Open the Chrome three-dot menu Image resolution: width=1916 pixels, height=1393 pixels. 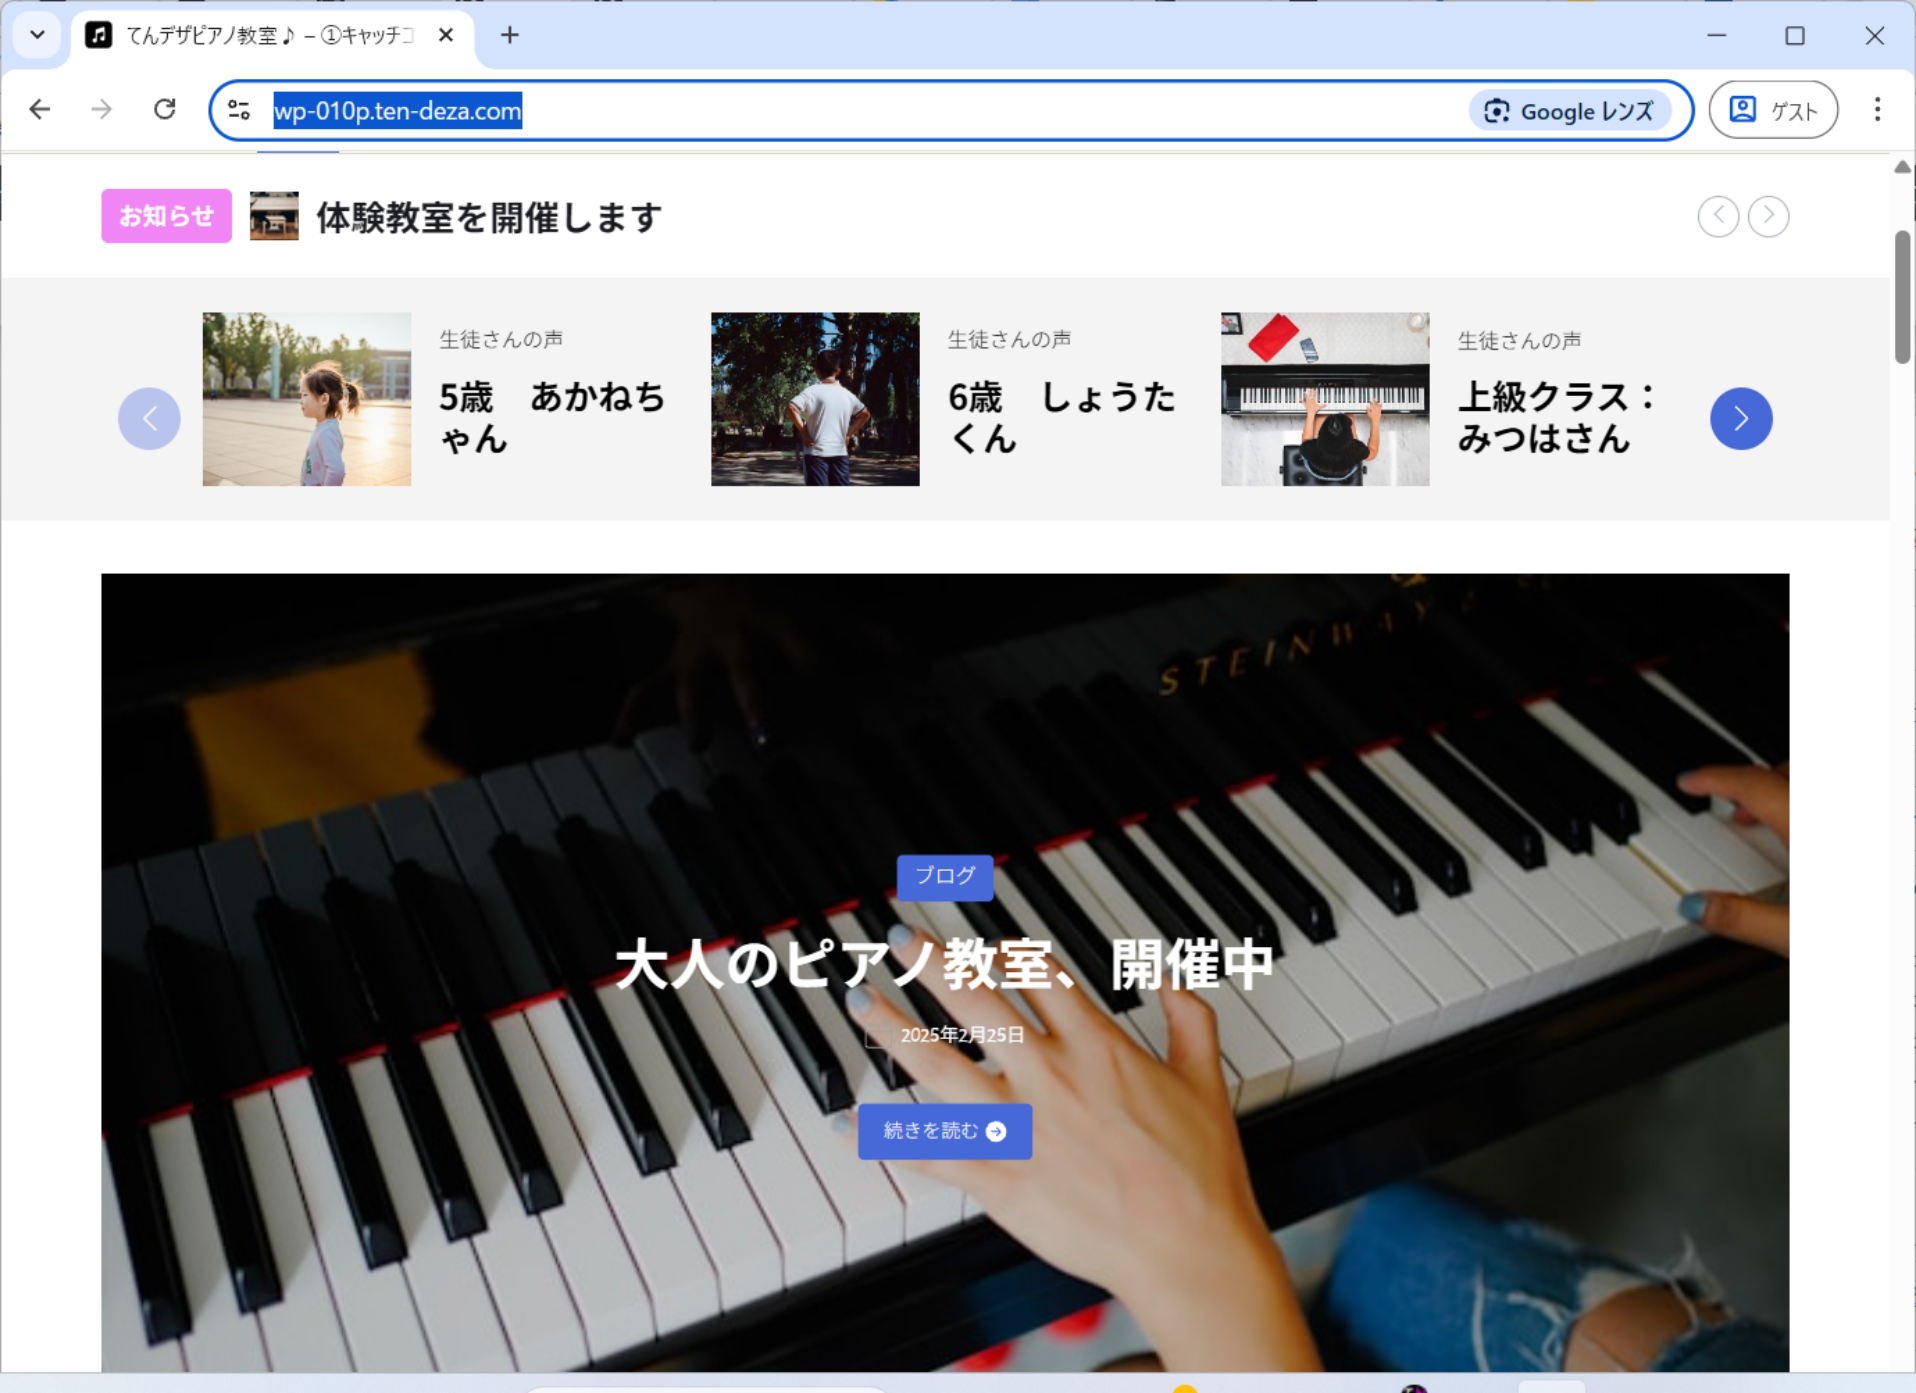click(1877, 109)
